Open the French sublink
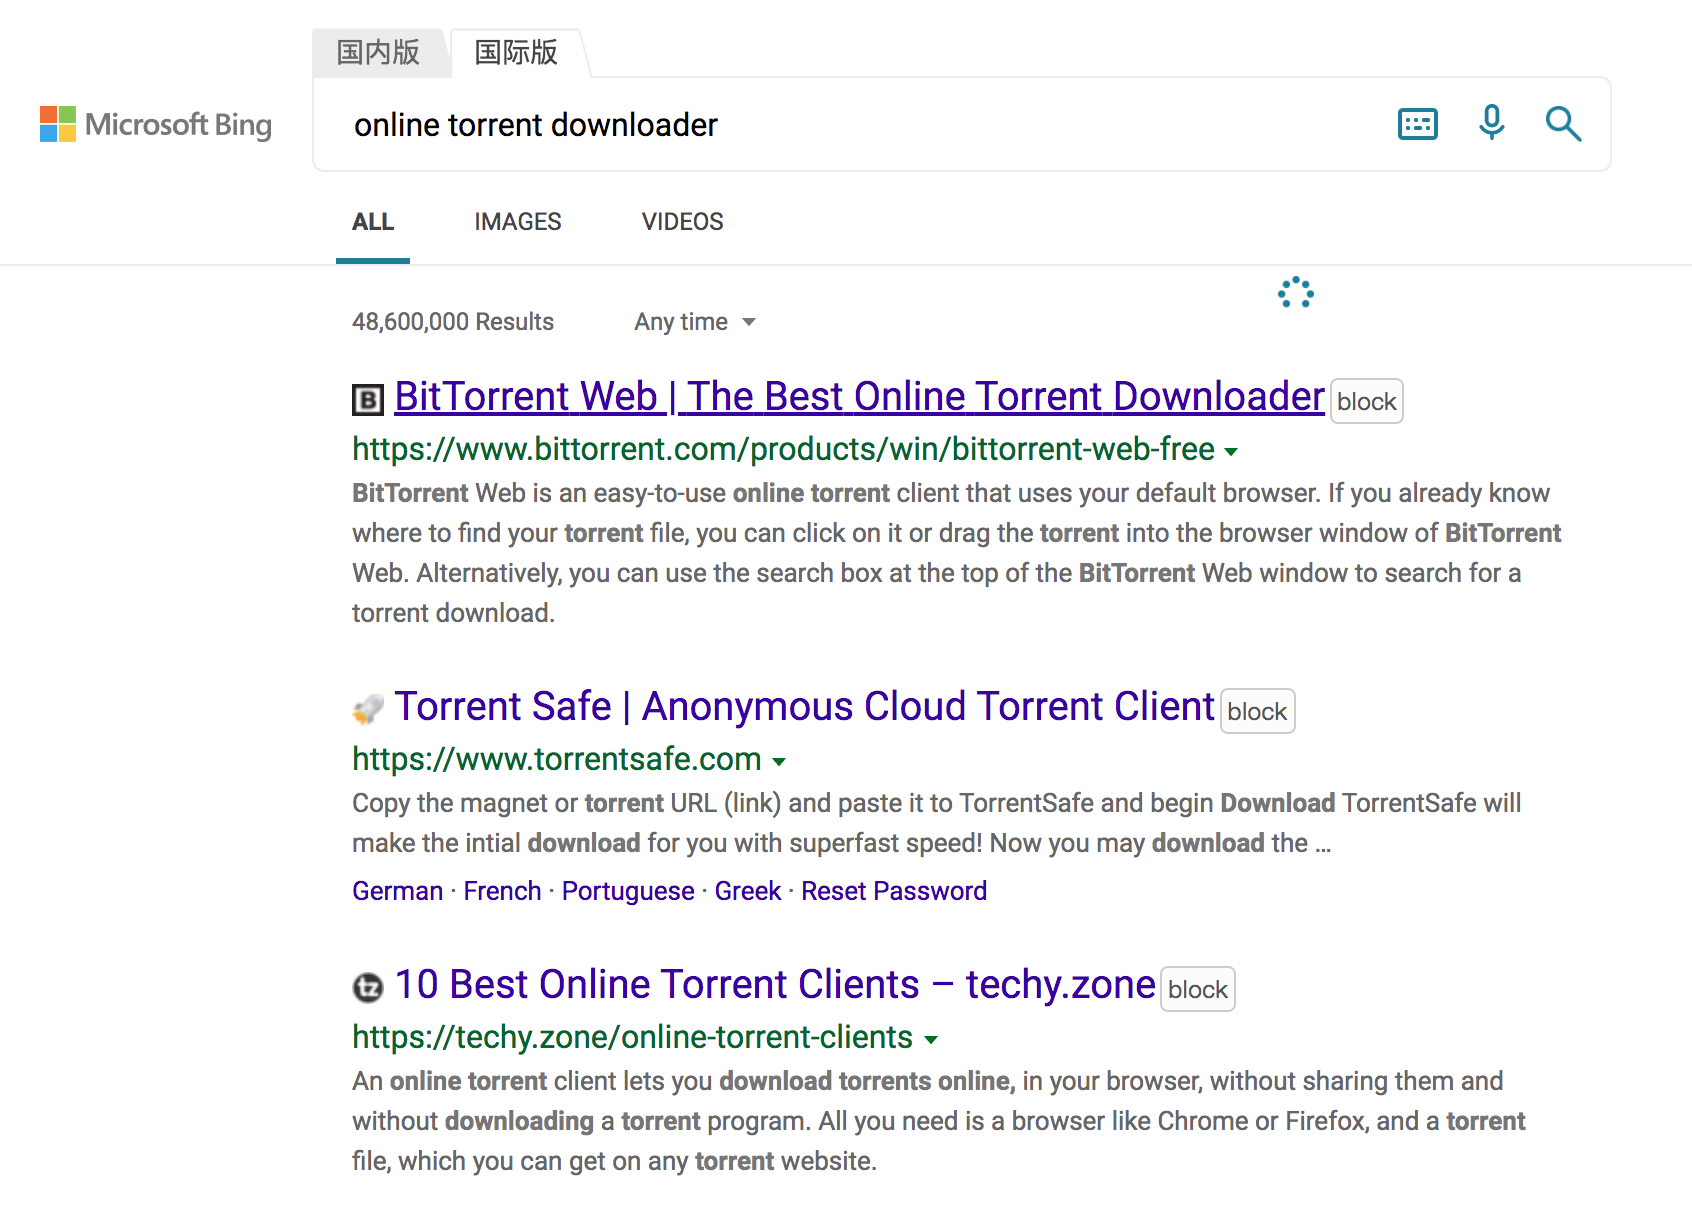The width and height of the screenshot is (1692, 1216). click(x=502, y=891)
